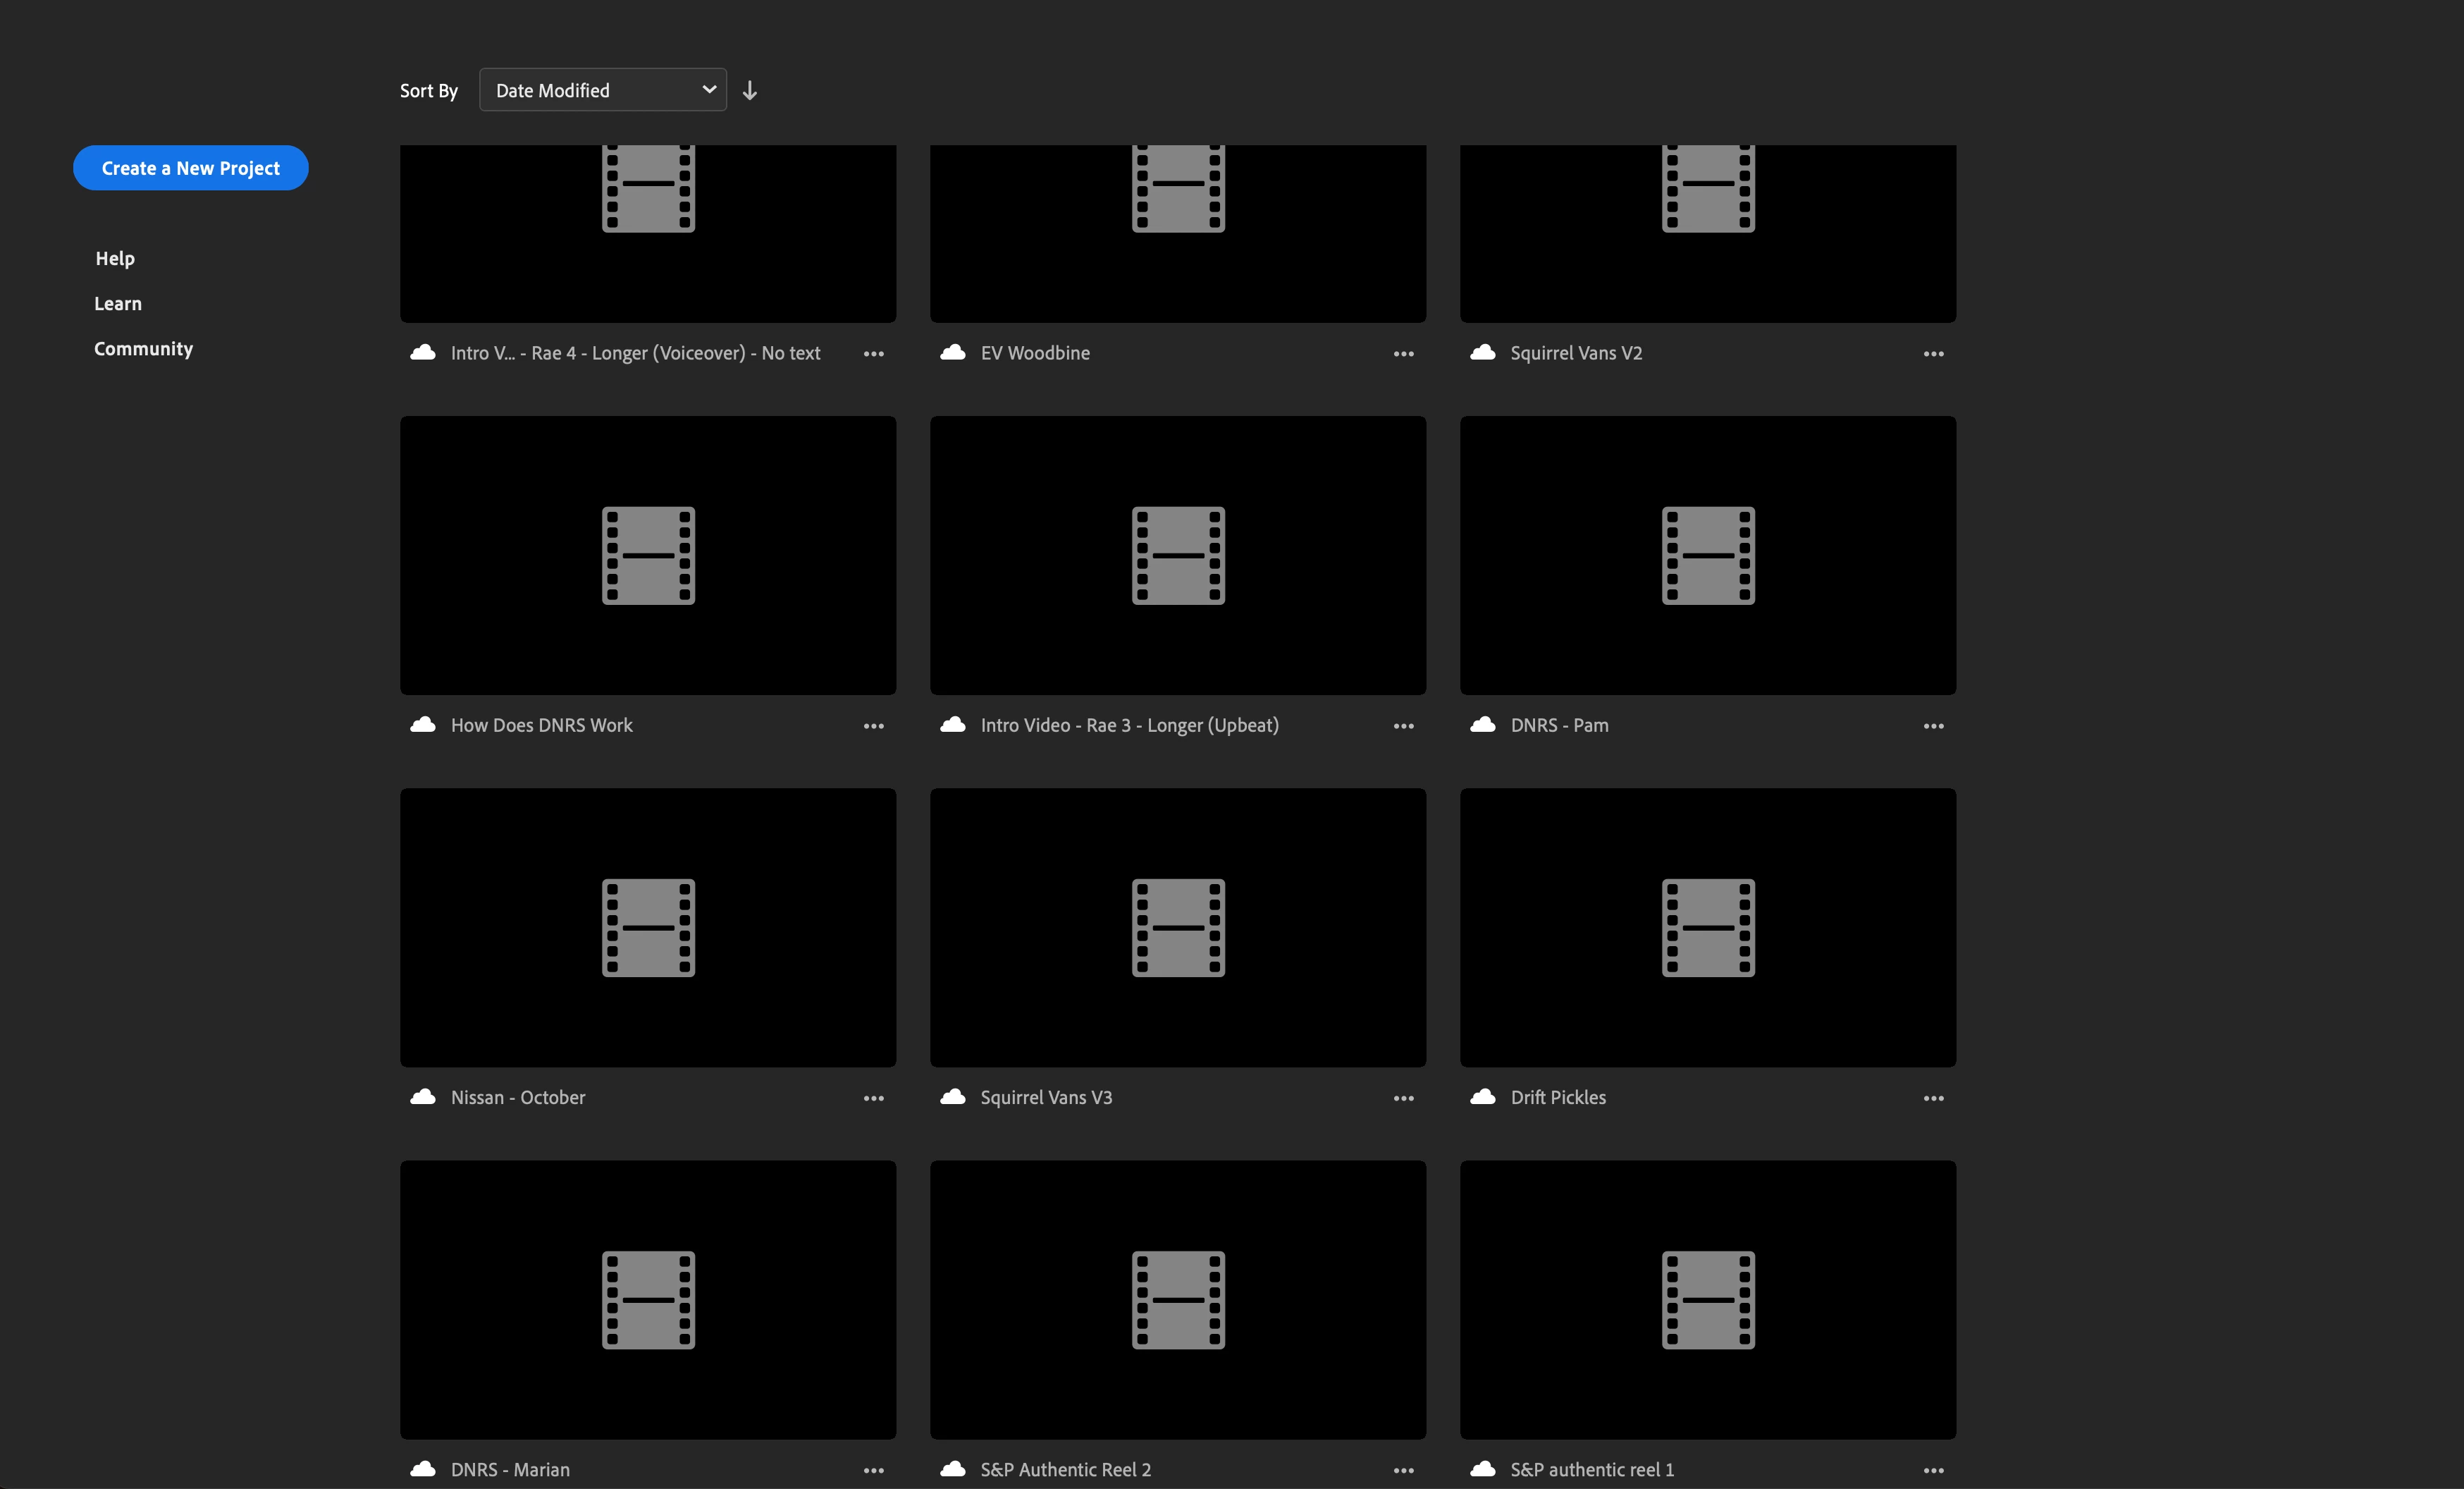Click Create a New Project button
Screen dimensions: 2464x1489
point(190,168)
